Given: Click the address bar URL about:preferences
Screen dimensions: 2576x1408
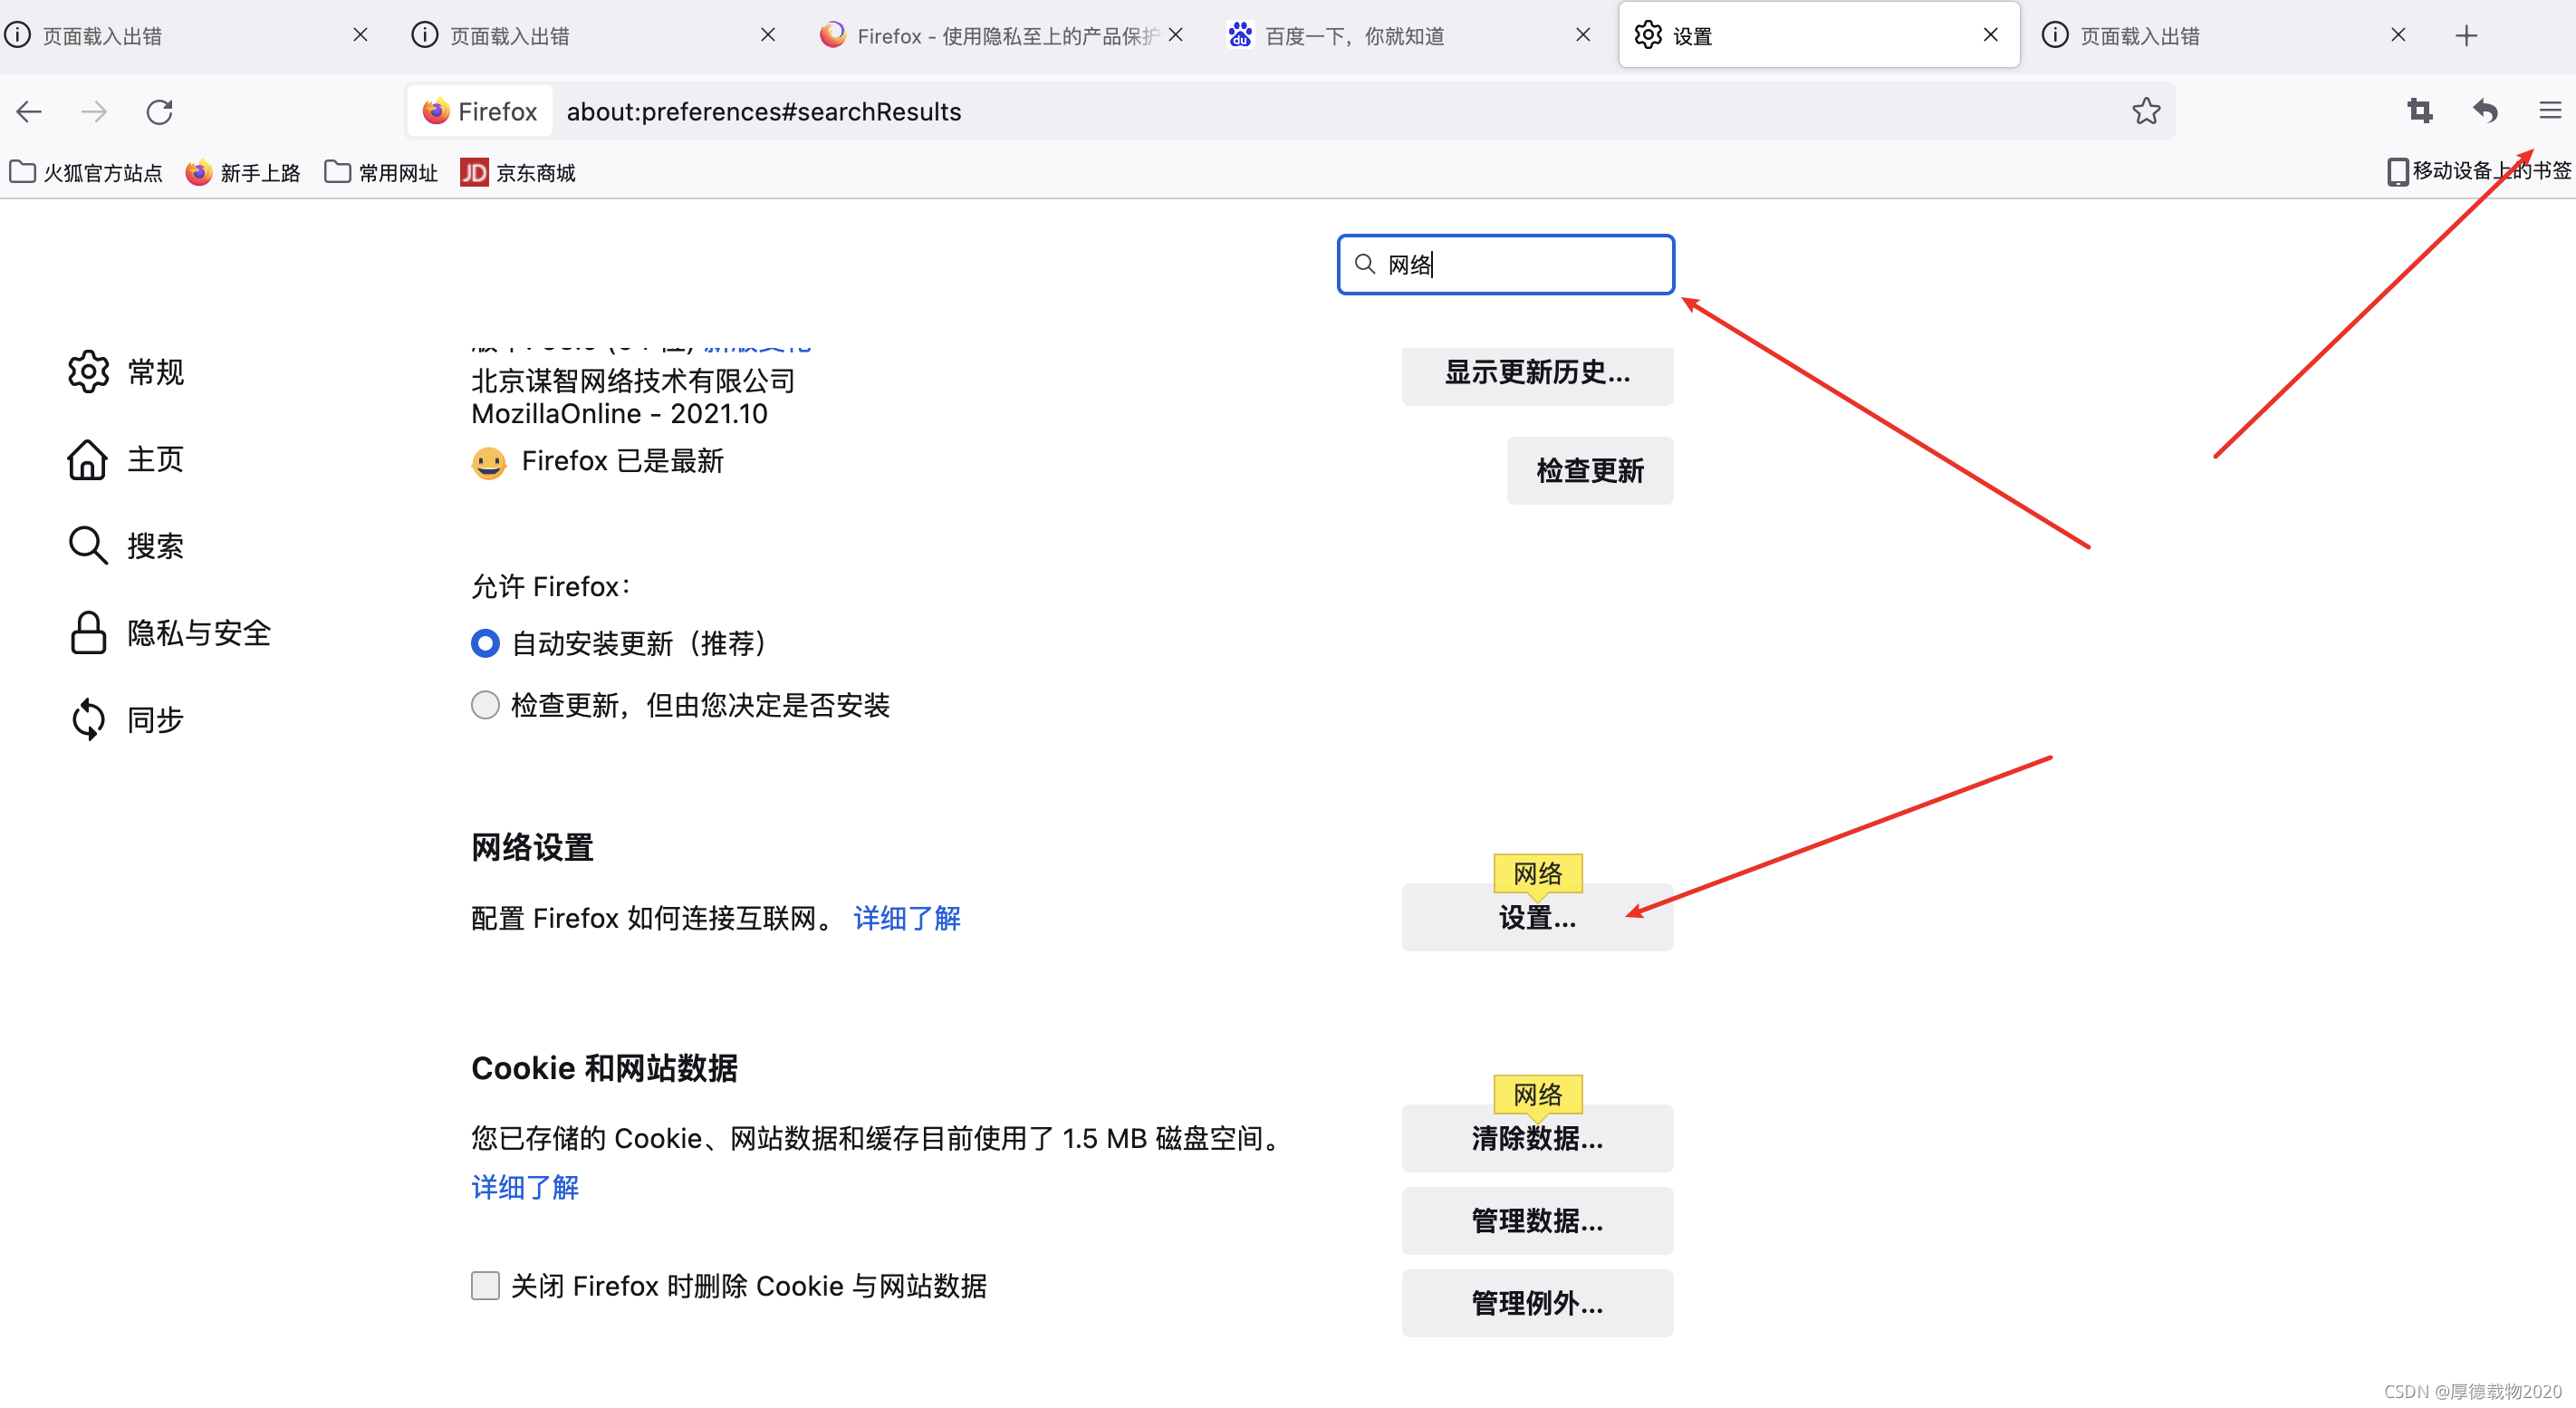Looking at the screenshot, I should pos(764,111).
